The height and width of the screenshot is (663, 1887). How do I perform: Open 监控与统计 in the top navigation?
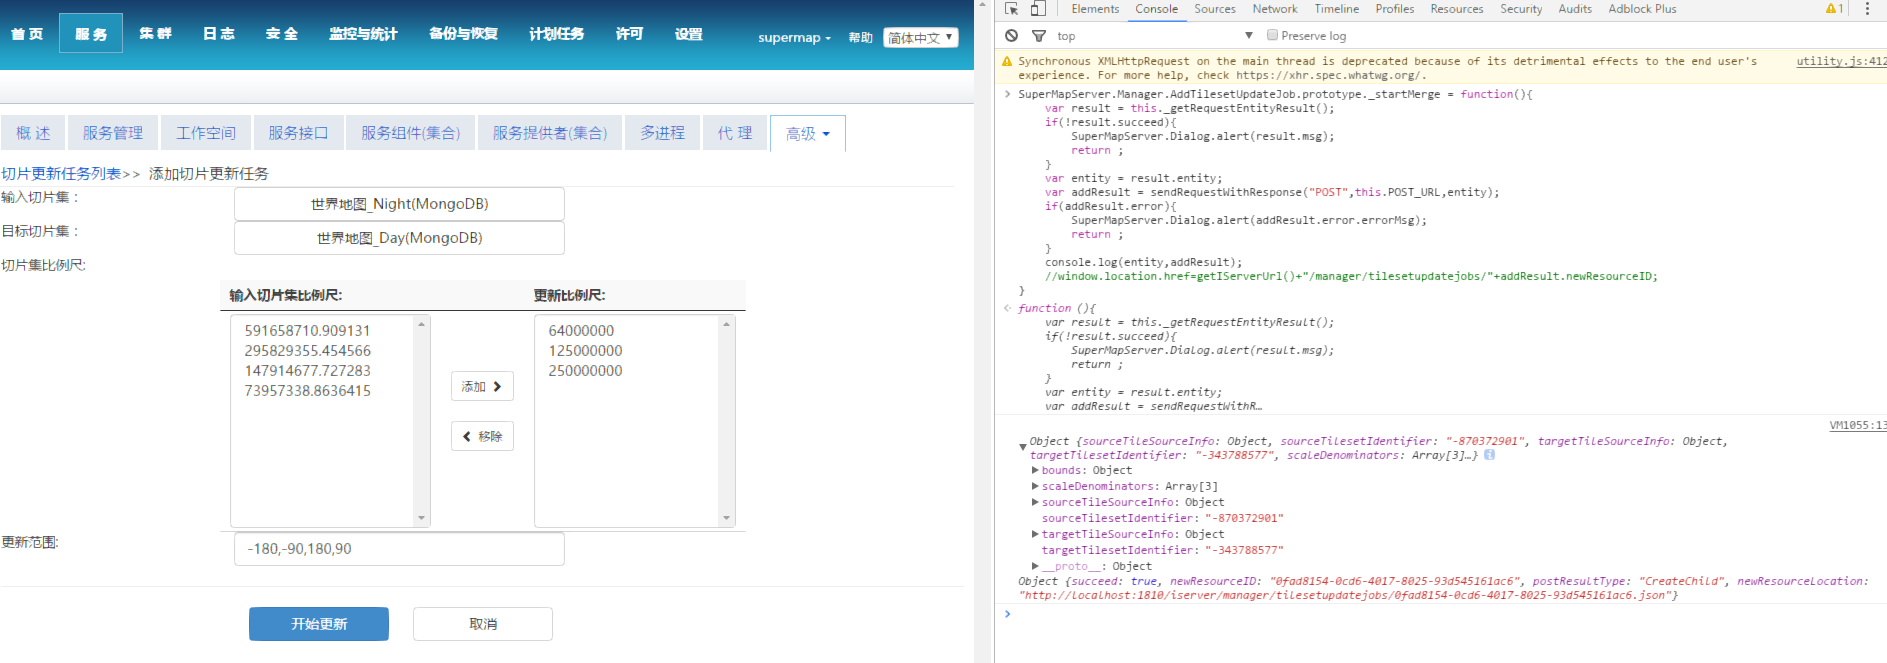pyautogui.click(x=363, y=34)
